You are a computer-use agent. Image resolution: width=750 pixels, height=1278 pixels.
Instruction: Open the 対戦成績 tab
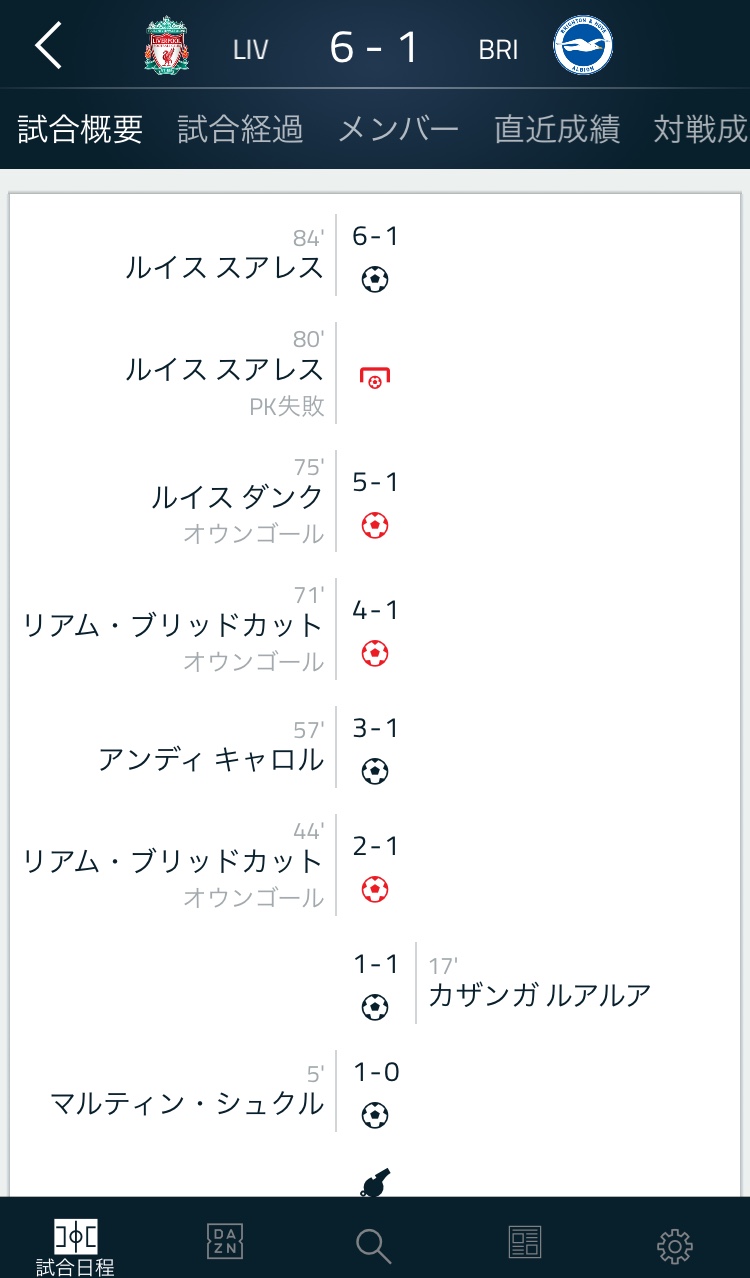click(x=700, y=129)
